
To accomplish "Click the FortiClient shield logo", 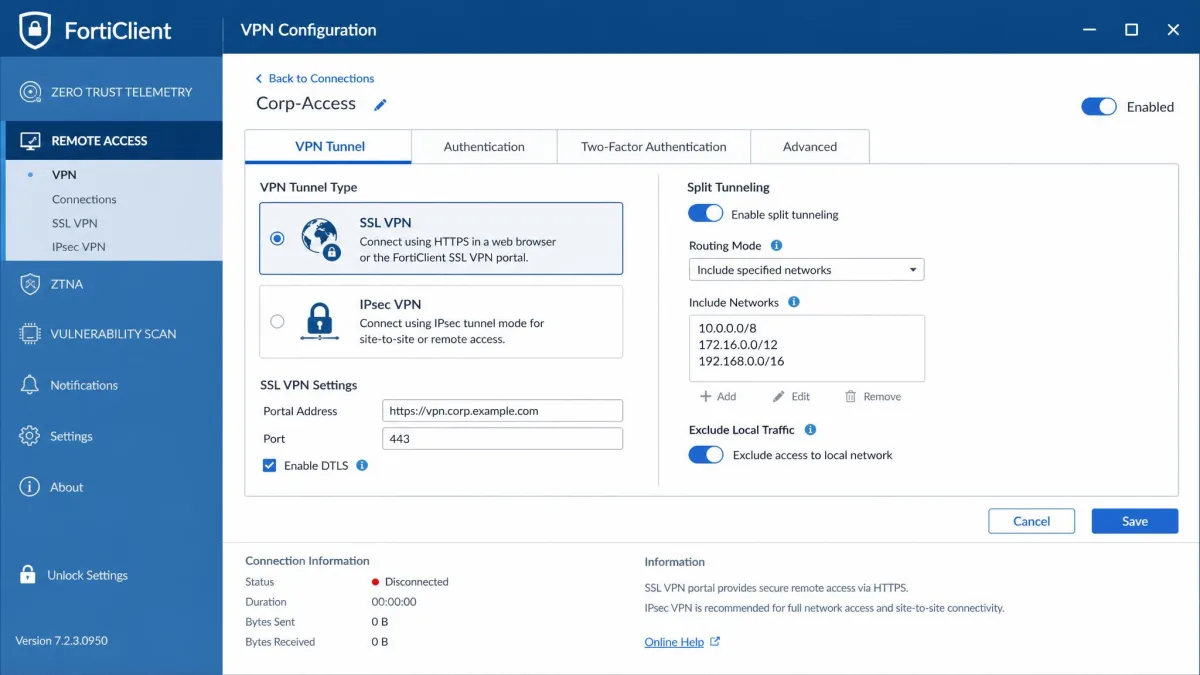I will coord(35,30).
